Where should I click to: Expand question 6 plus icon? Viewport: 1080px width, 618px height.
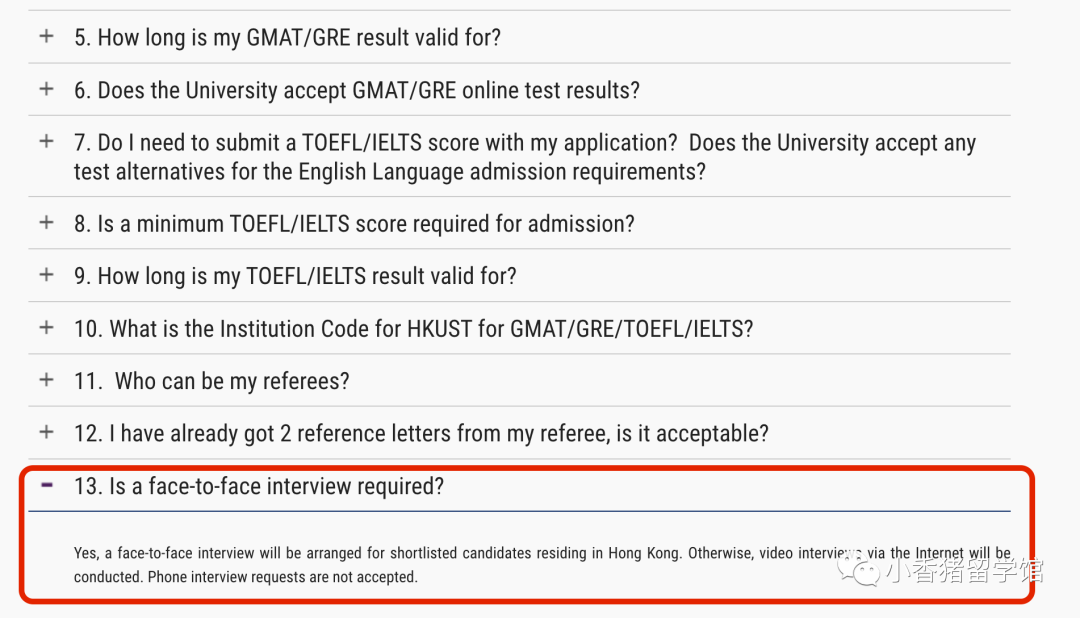click(x=46, y=89)
